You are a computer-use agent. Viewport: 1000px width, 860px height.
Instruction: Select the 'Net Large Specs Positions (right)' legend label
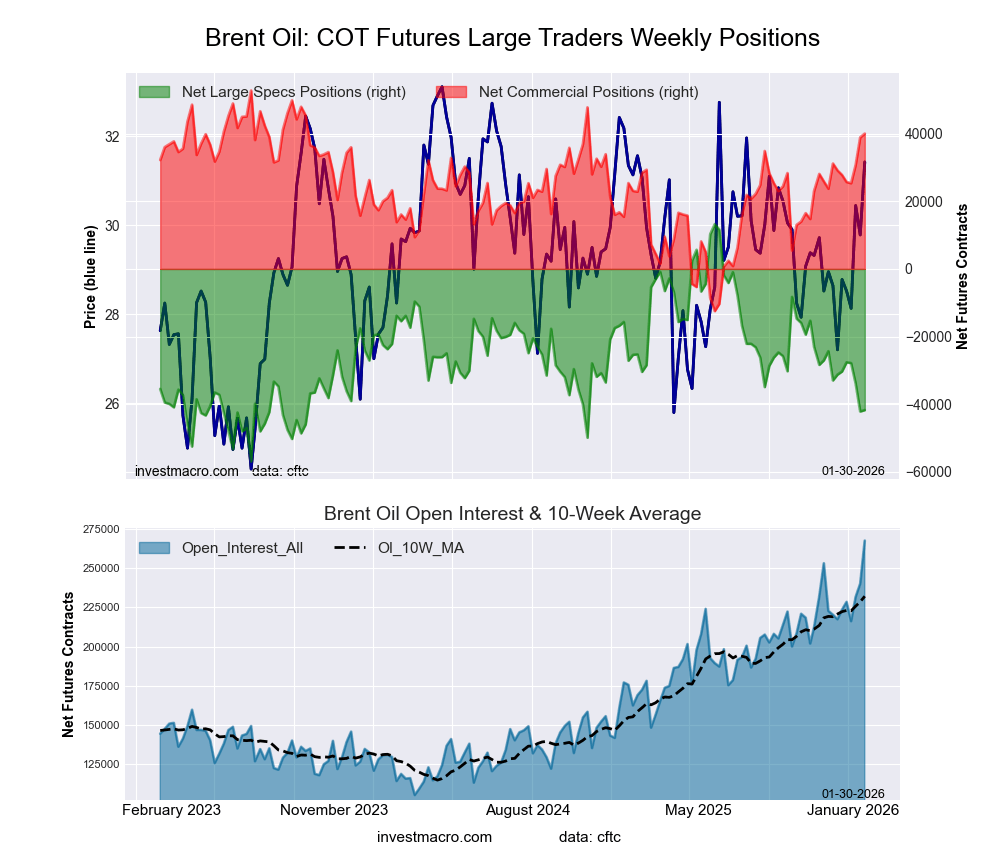click(293, 92)
